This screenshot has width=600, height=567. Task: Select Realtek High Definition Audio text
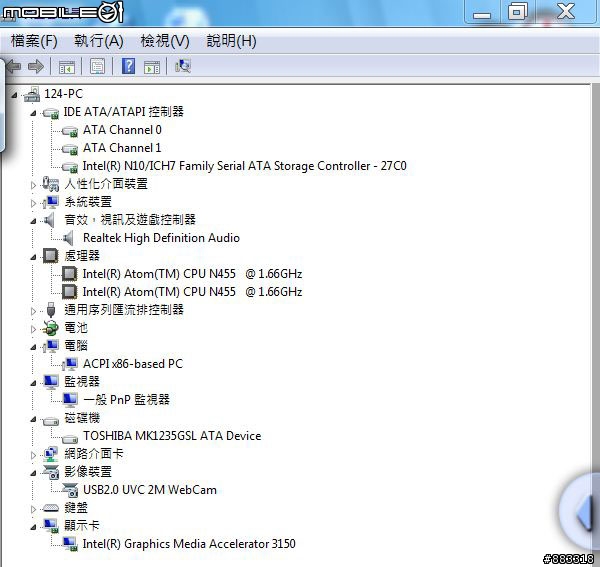coord(161,238)
